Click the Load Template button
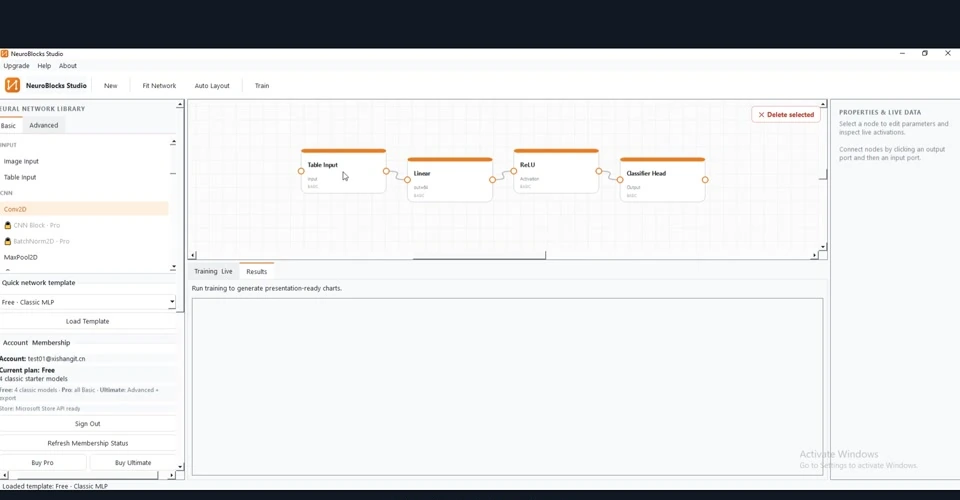This screenshot has height=500, width=960. pyautogui.click(x=88, y=321)
